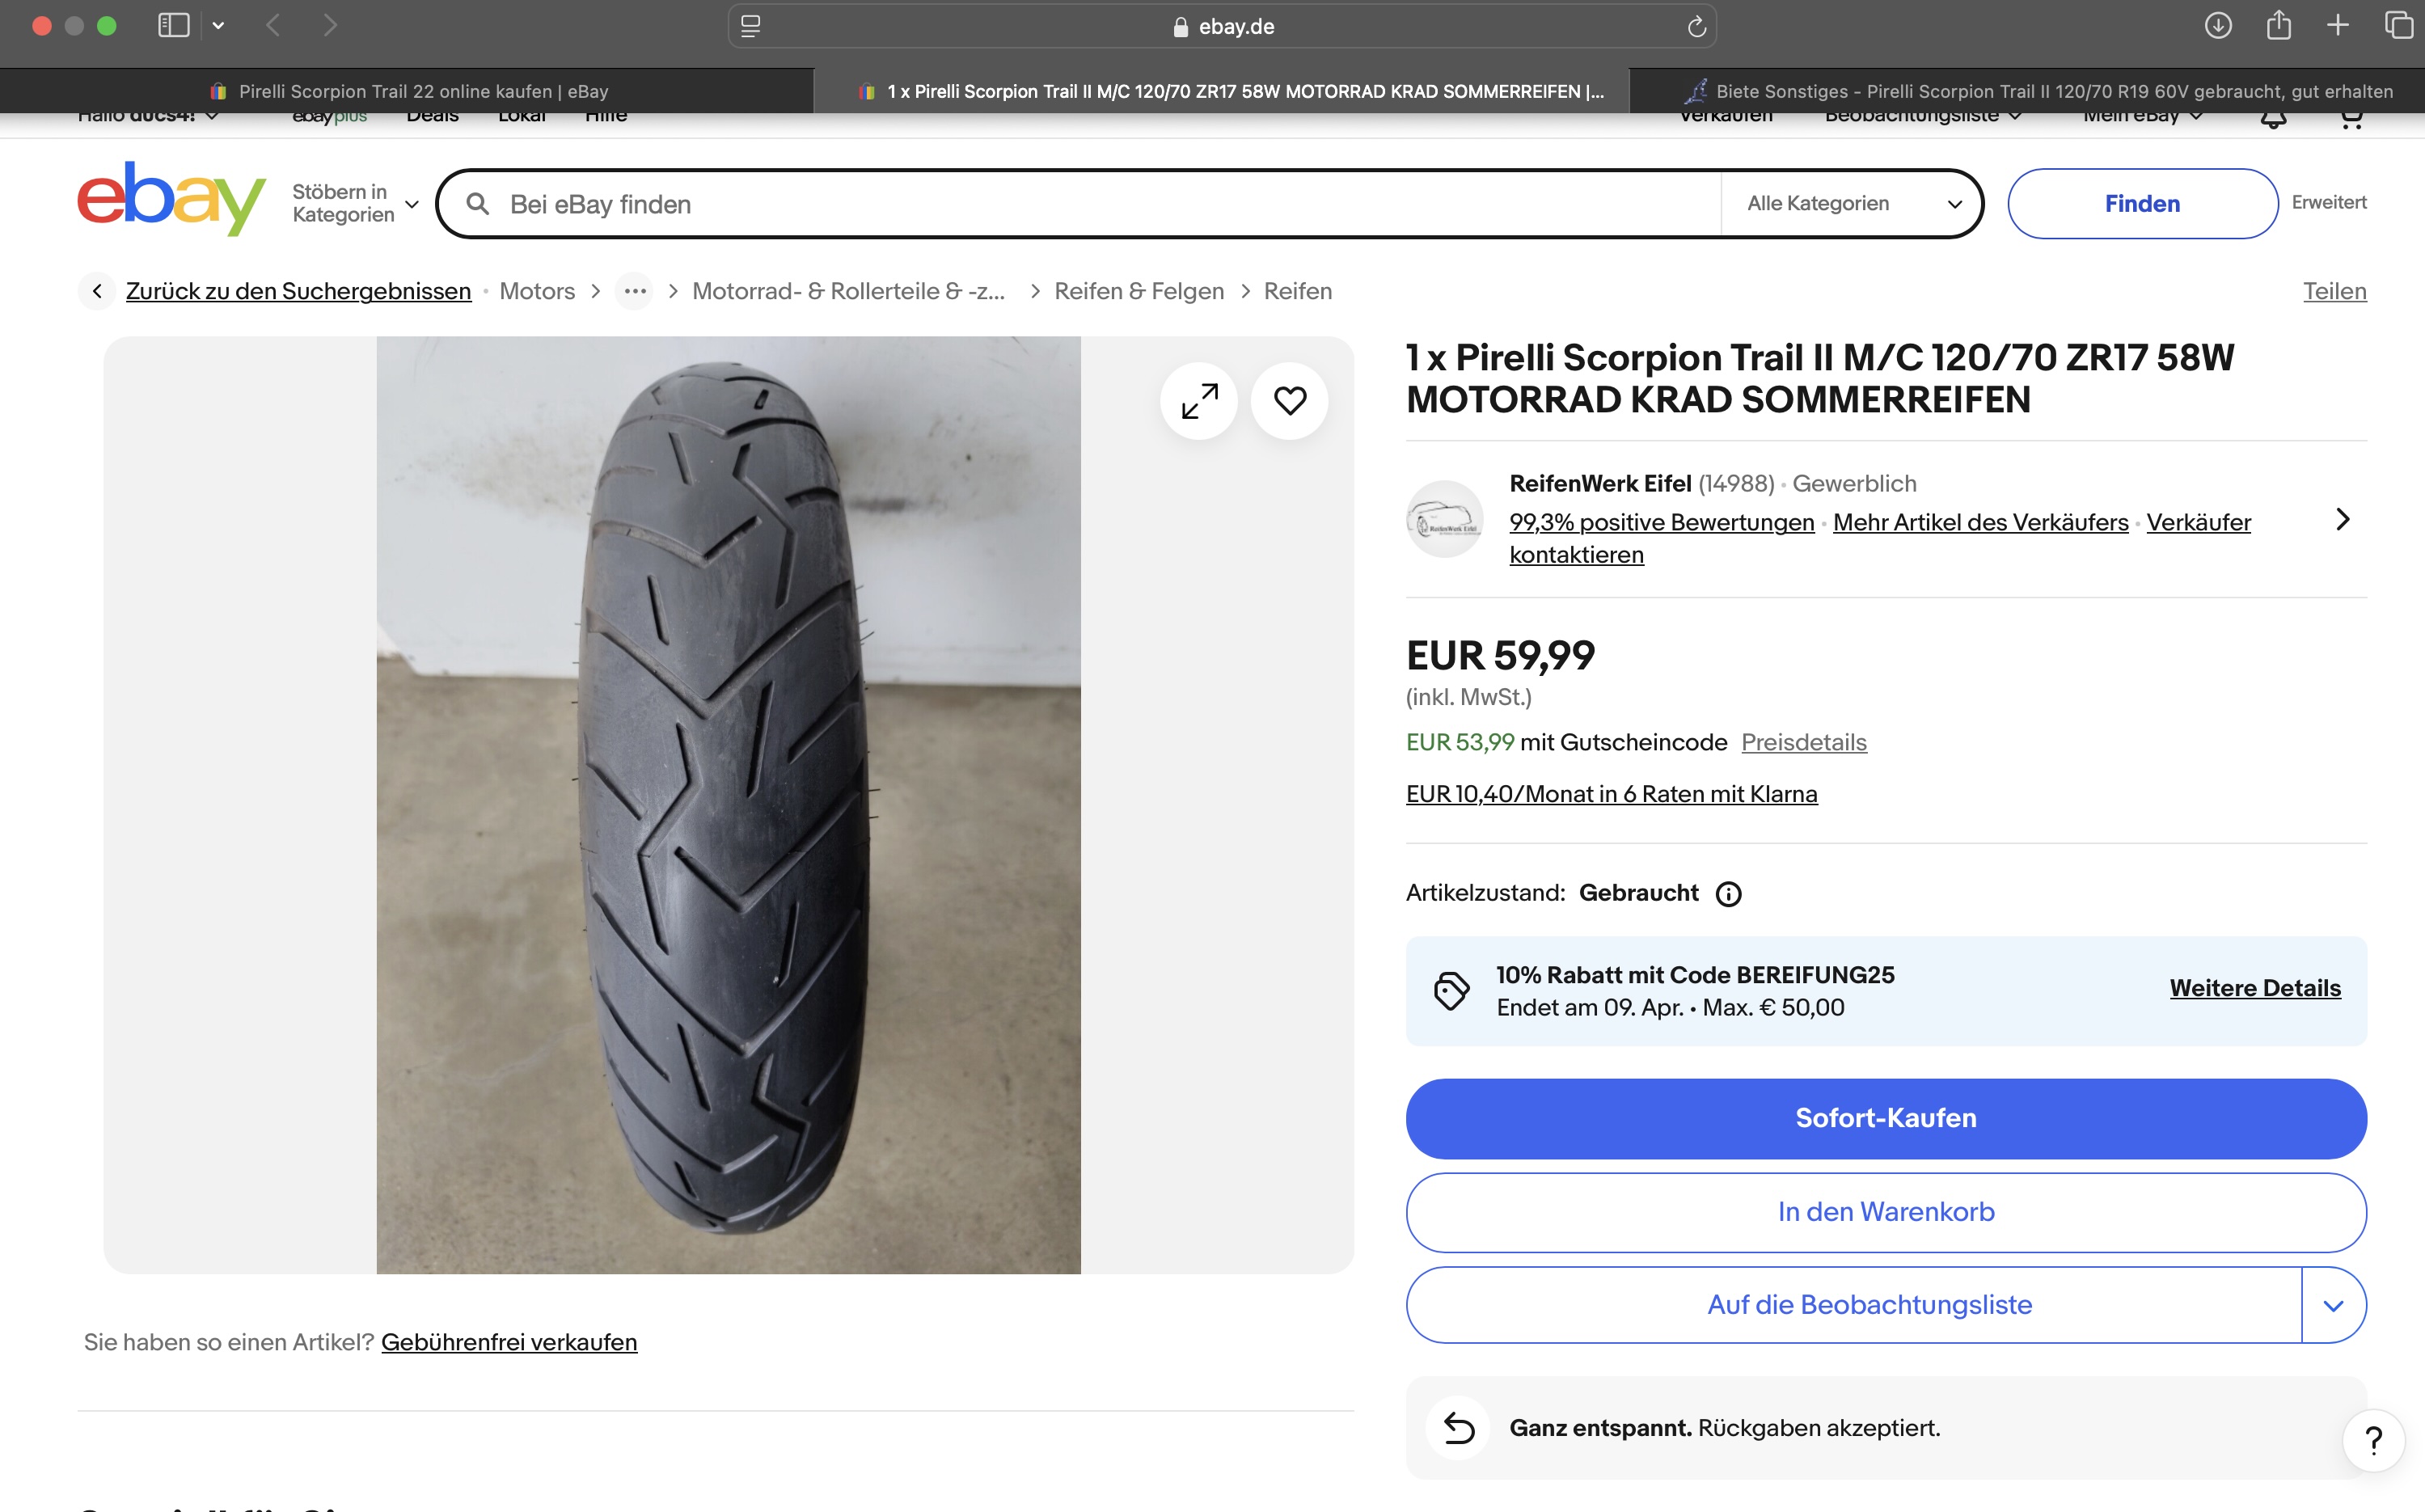Toggle the Safari sidebar icon

tap(174, 26)
